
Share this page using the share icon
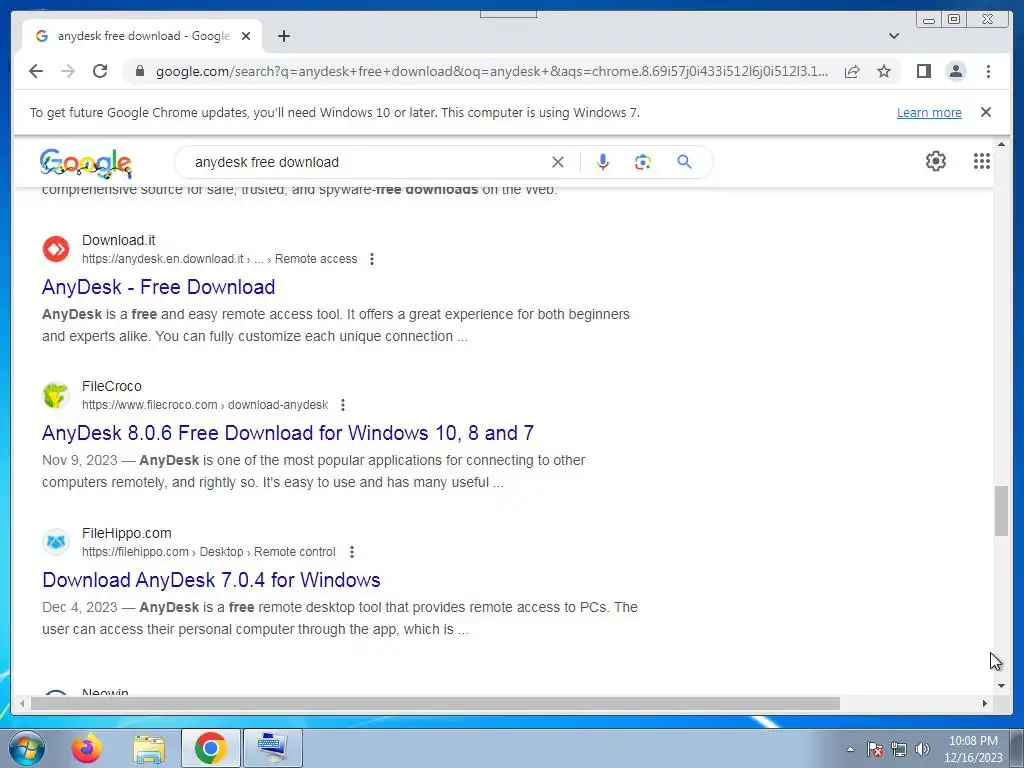[x=852, y=71]
